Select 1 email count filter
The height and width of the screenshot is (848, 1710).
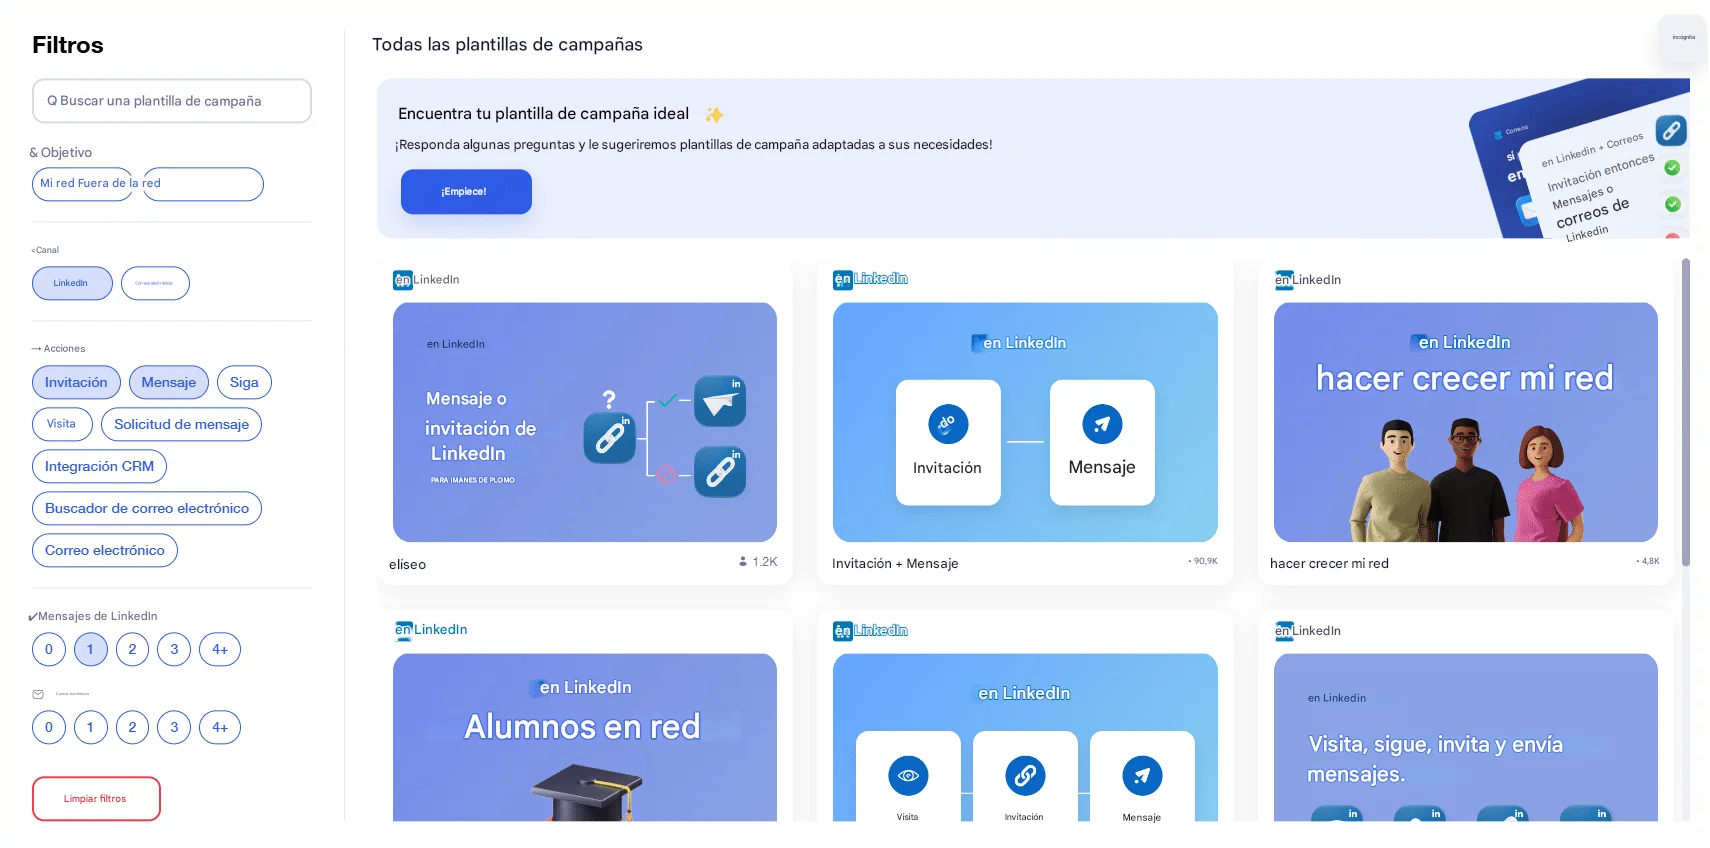[90, 727]
